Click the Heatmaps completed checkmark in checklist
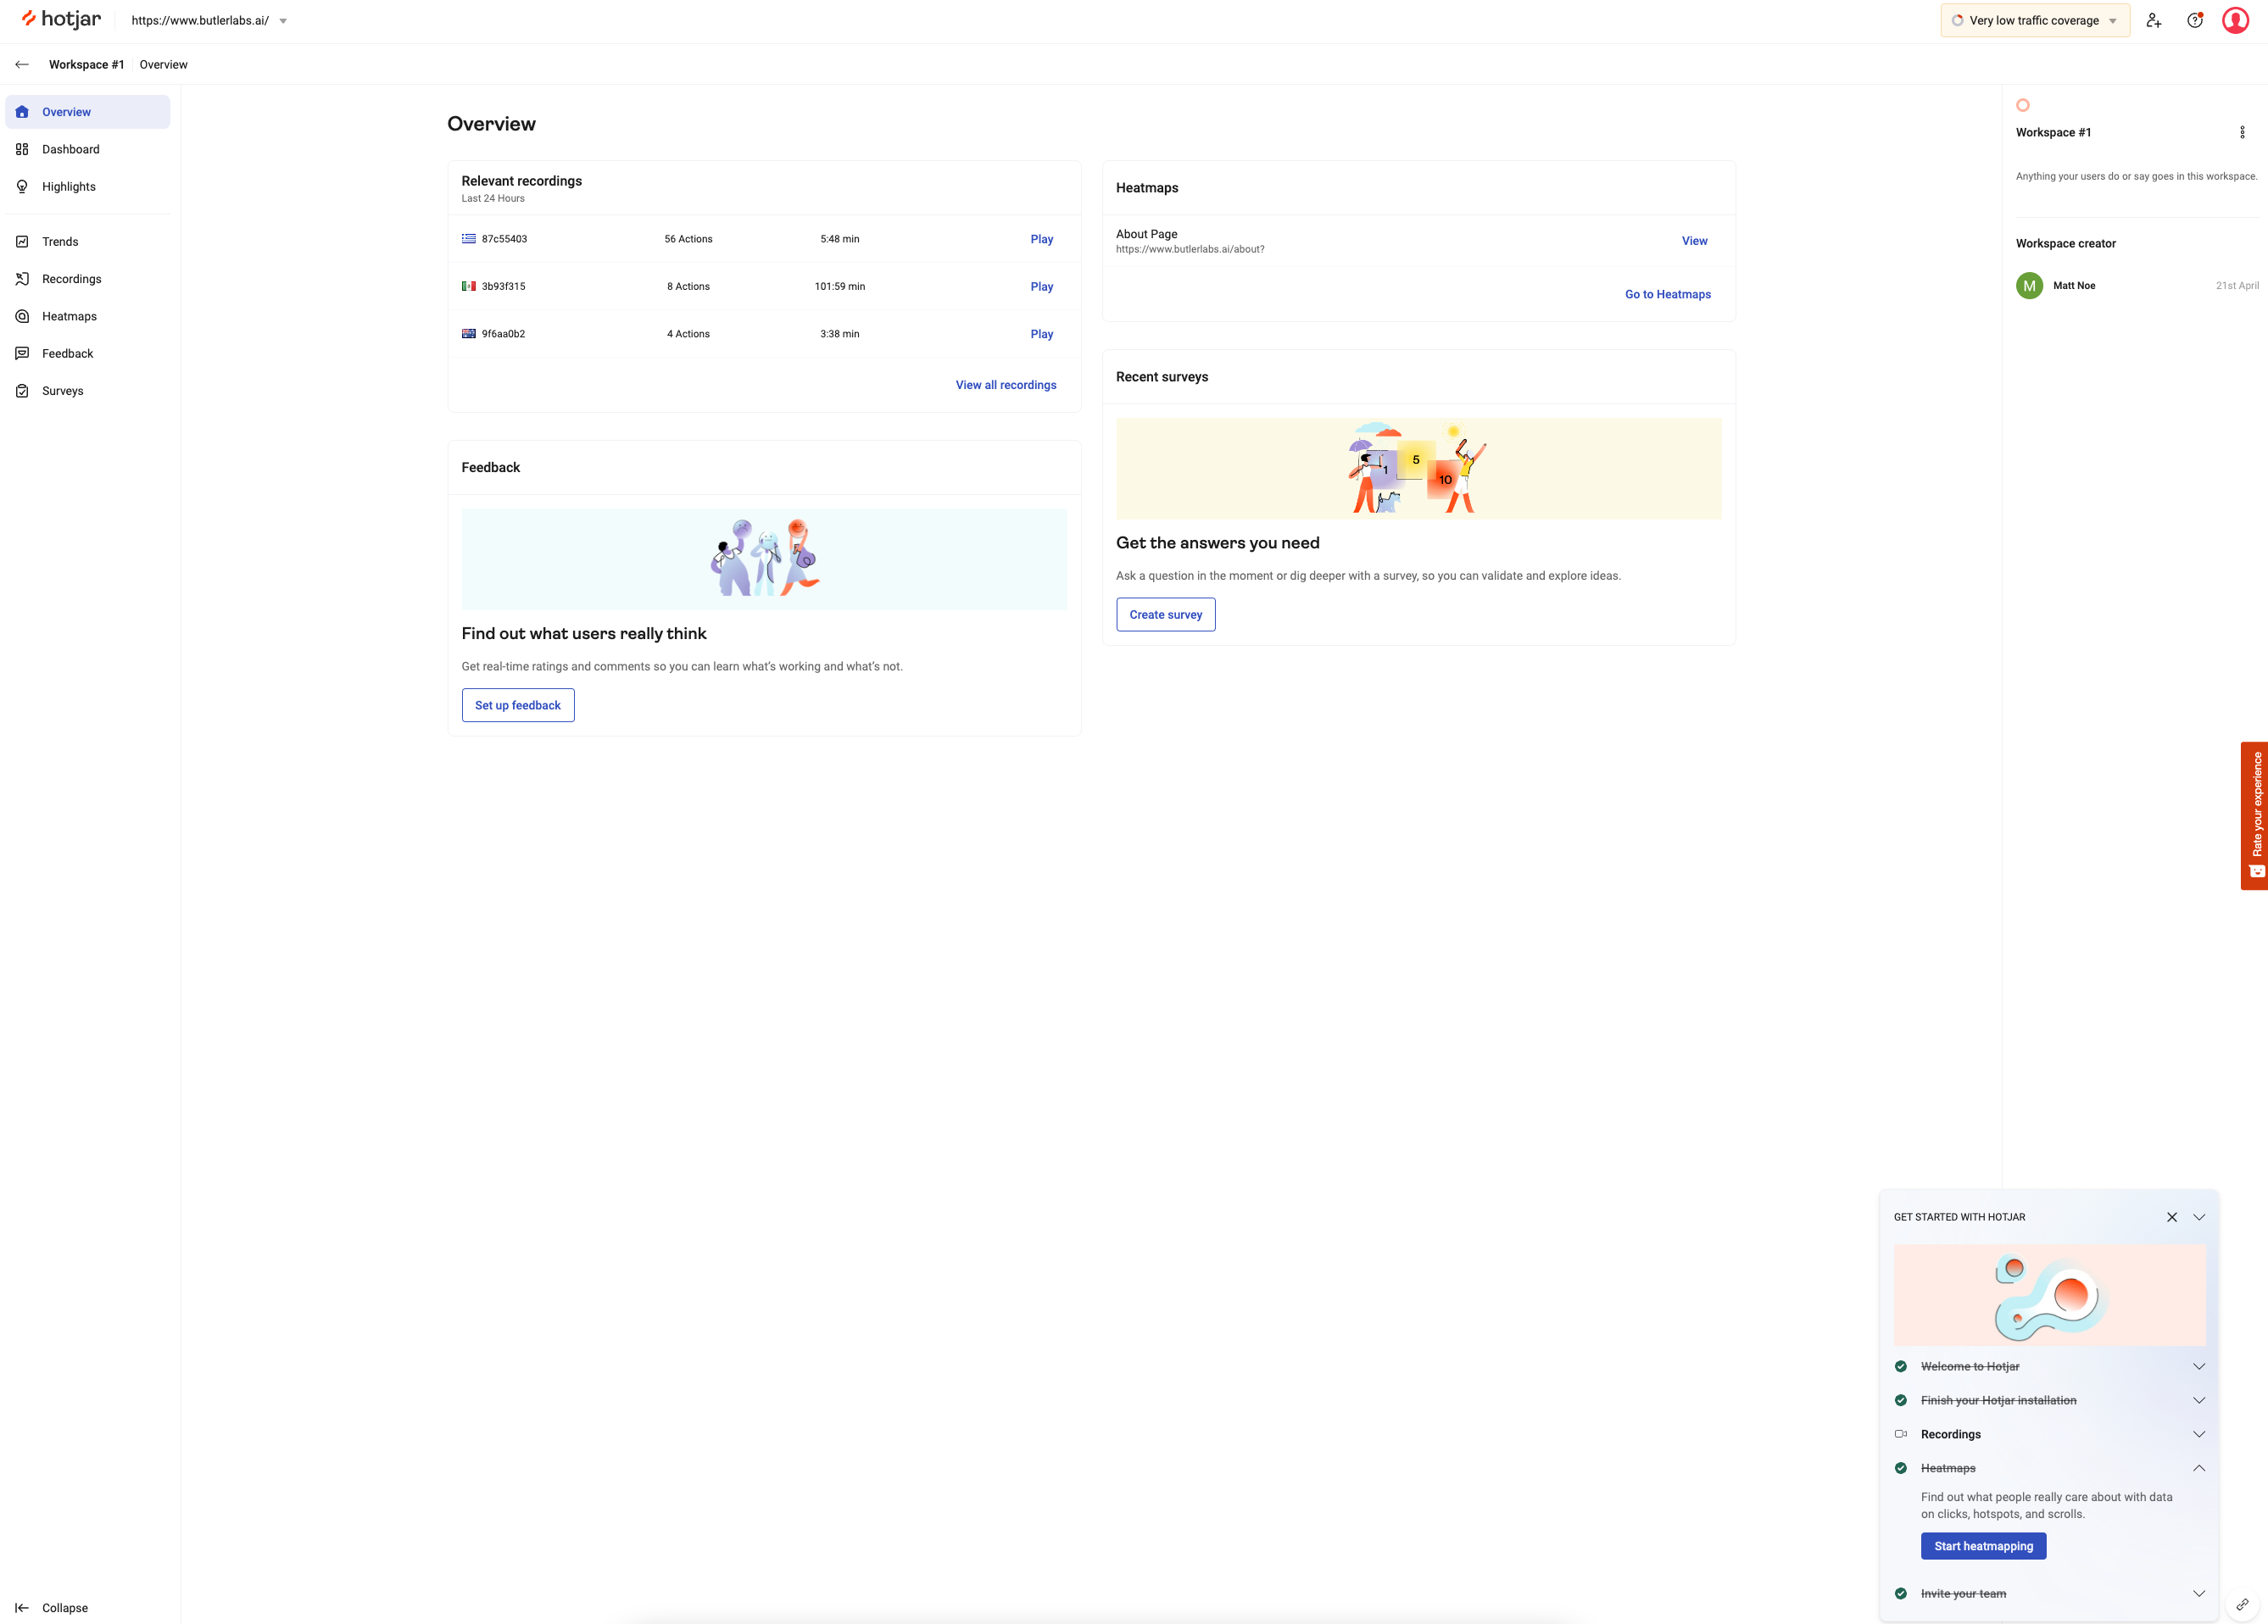2268x1624 pixels. click(1901, 1468)
